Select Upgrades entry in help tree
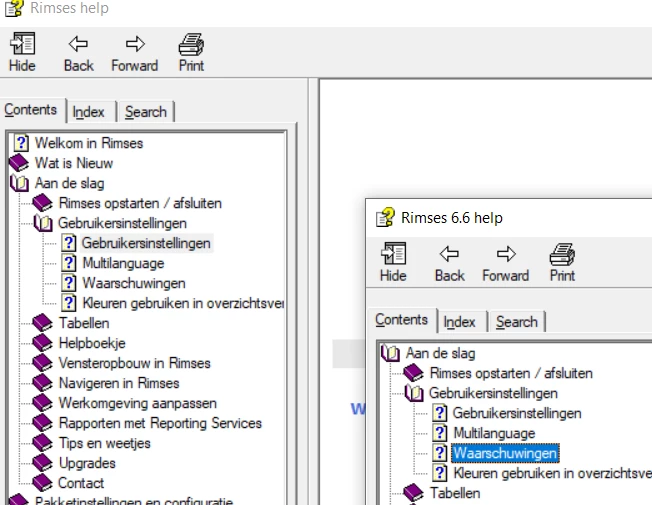The image size is (652, 505). (87, 463)
